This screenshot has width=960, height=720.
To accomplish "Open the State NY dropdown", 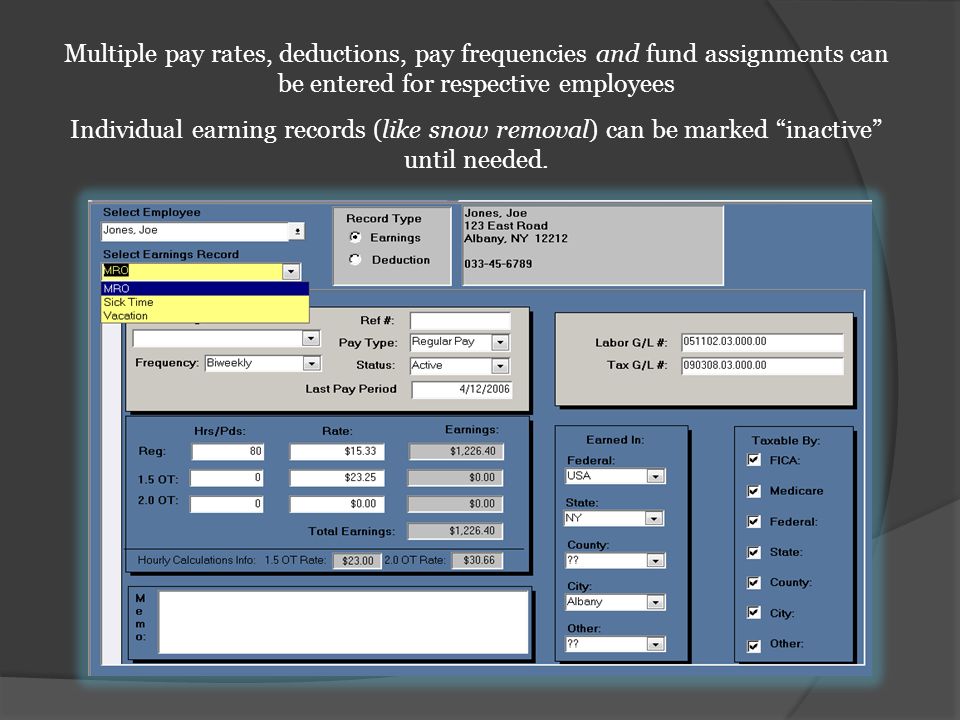I will tap(654, 519).
